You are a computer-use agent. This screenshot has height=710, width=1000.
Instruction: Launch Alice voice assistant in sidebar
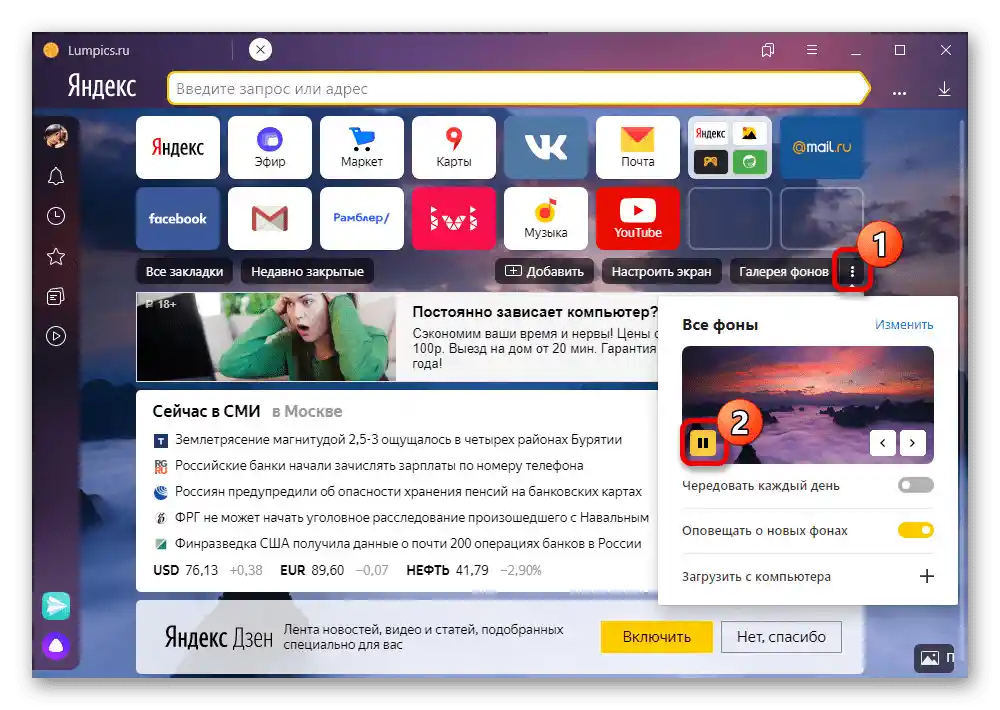pos(56,646)
